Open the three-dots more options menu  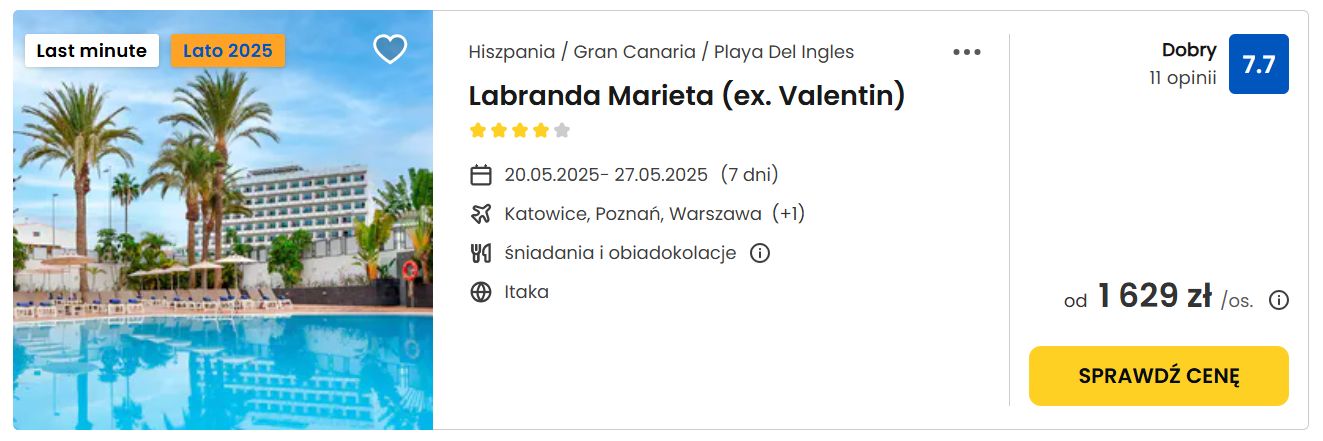(967, 52)
